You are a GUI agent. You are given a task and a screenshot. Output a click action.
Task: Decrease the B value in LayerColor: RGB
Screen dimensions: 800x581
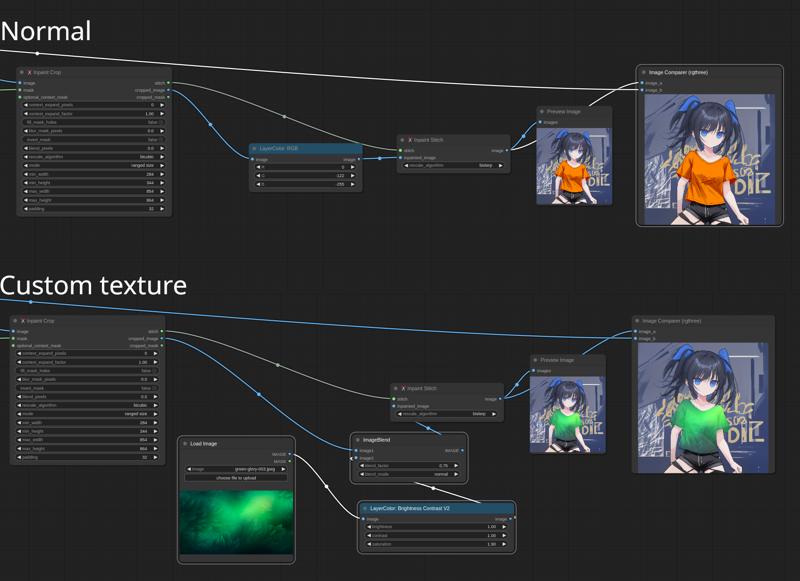[258, 184]
